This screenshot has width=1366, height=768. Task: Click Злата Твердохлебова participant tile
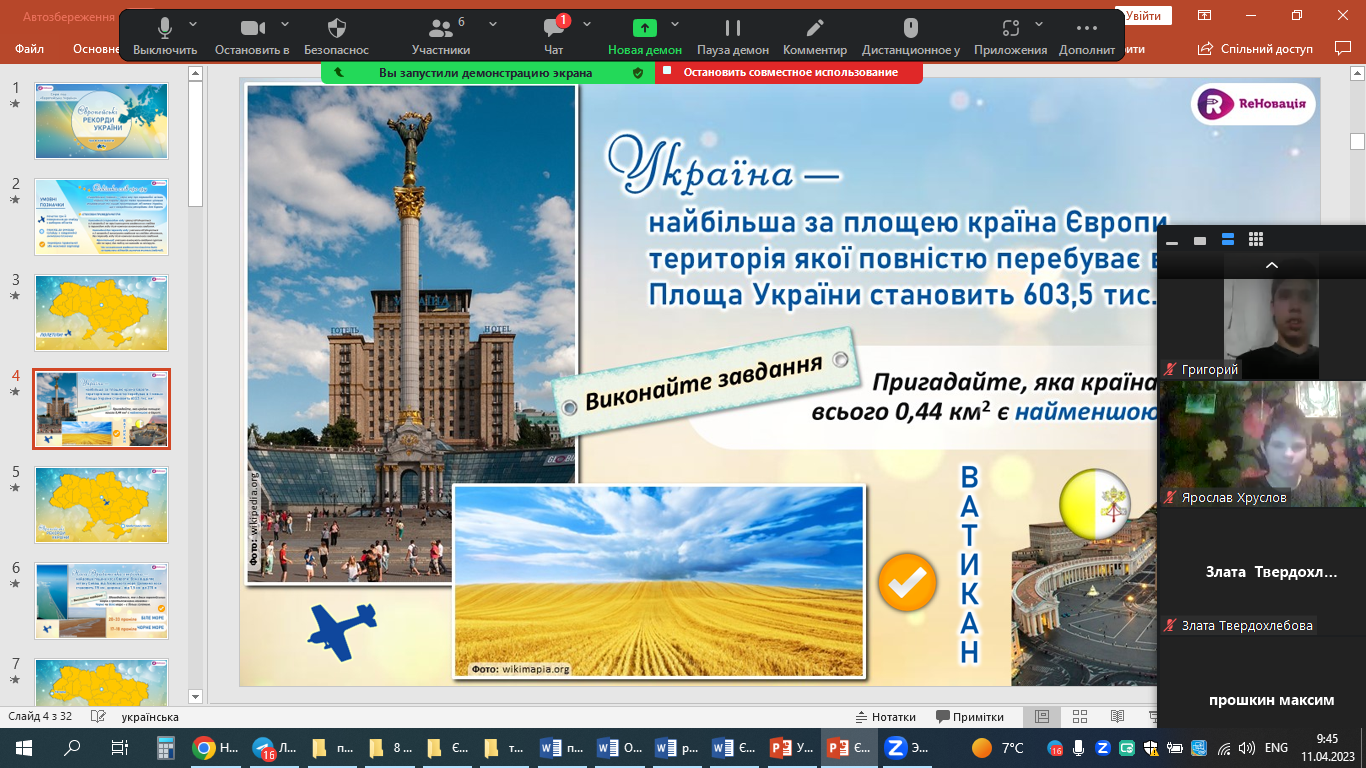click(x=1262, y=572)
